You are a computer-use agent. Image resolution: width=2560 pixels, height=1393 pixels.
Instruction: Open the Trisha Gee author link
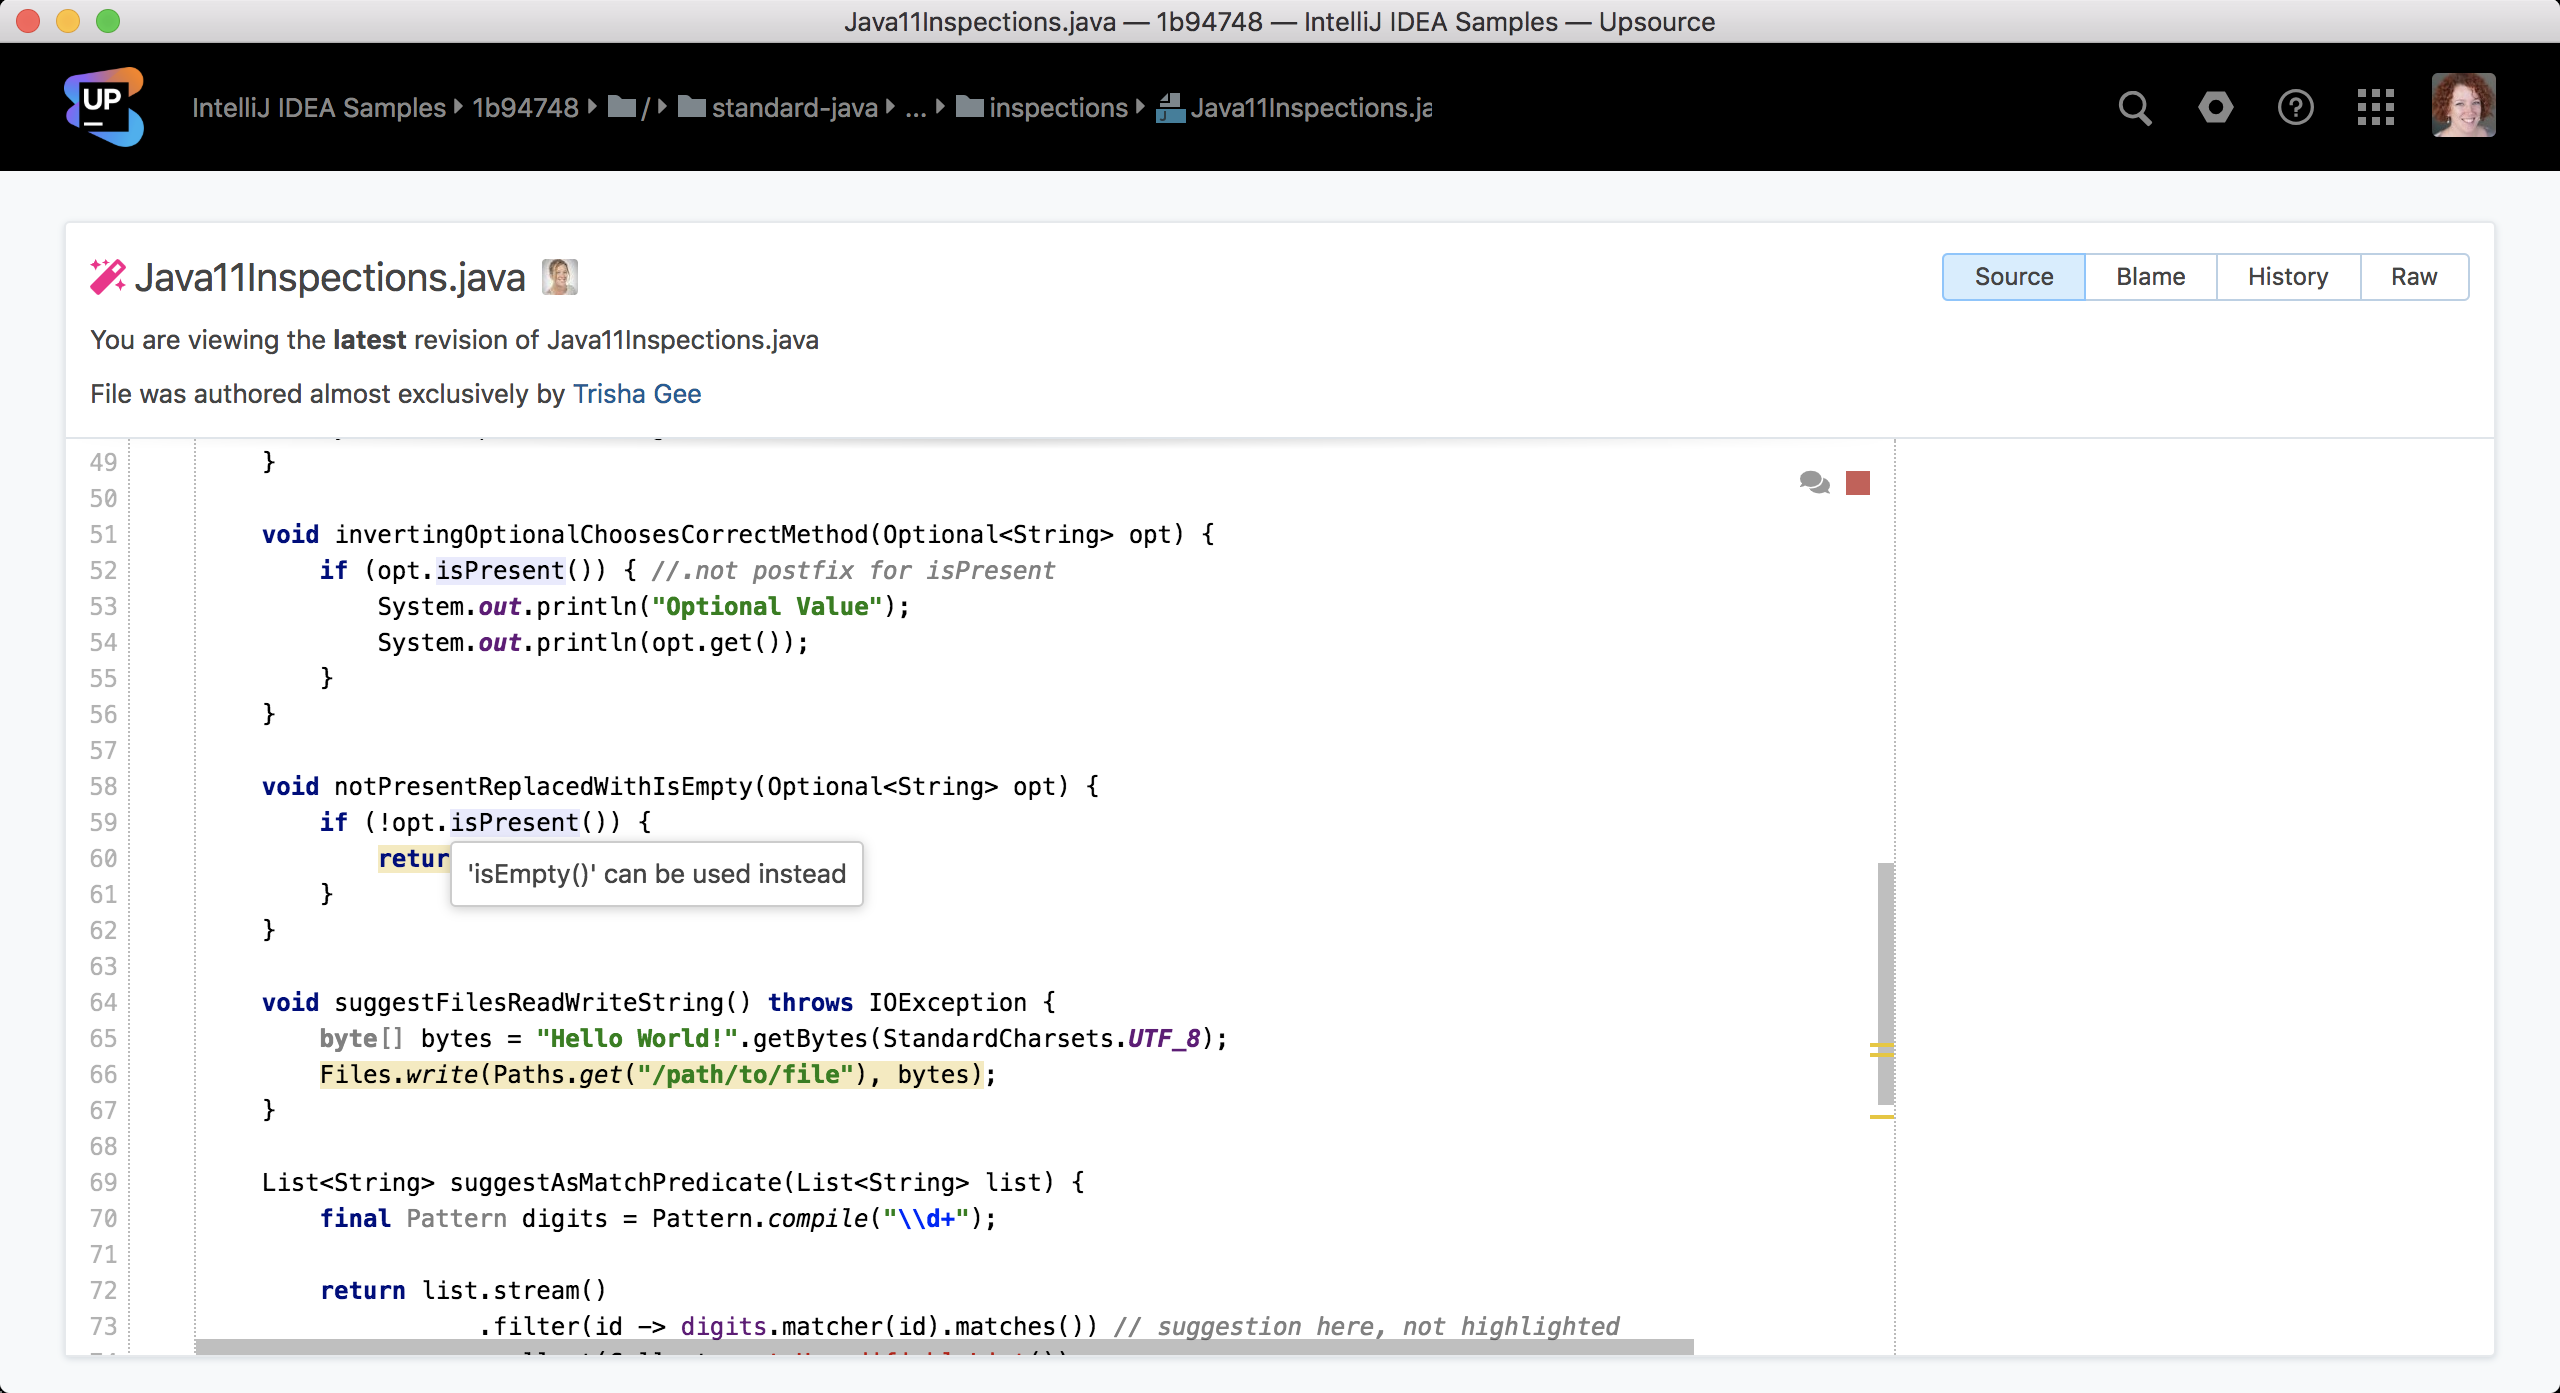(637, 394)
